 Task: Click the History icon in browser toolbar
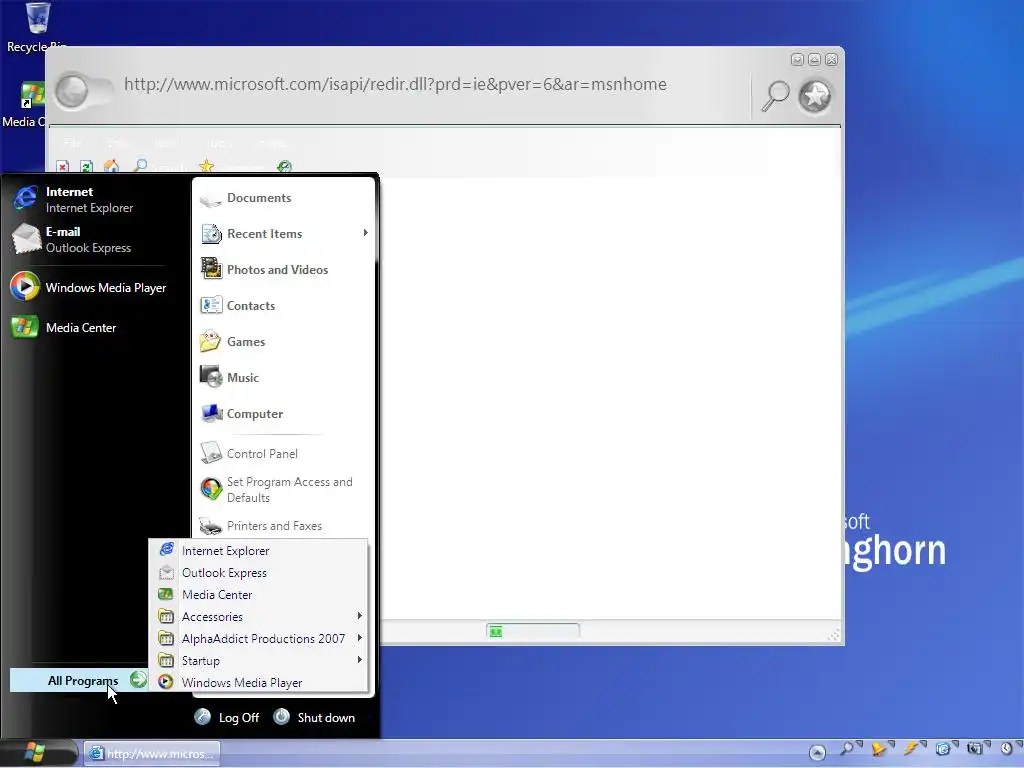point(284,167)
